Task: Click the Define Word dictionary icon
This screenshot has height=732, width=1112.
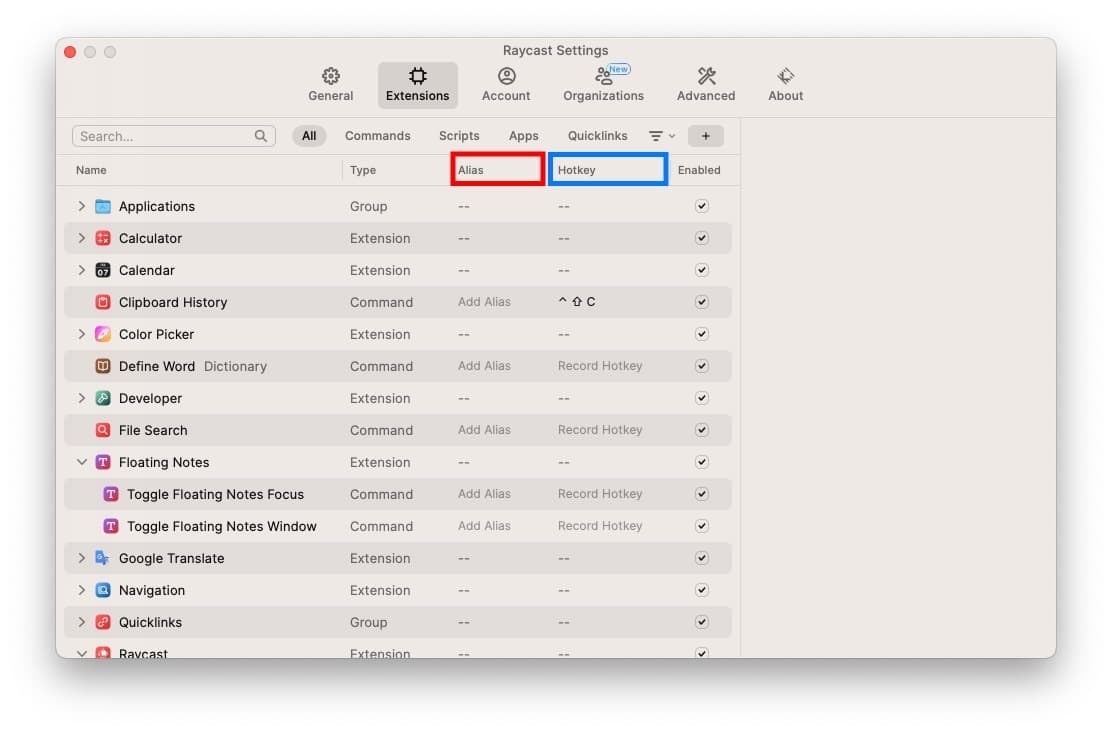Action: [x=103, y=366]
